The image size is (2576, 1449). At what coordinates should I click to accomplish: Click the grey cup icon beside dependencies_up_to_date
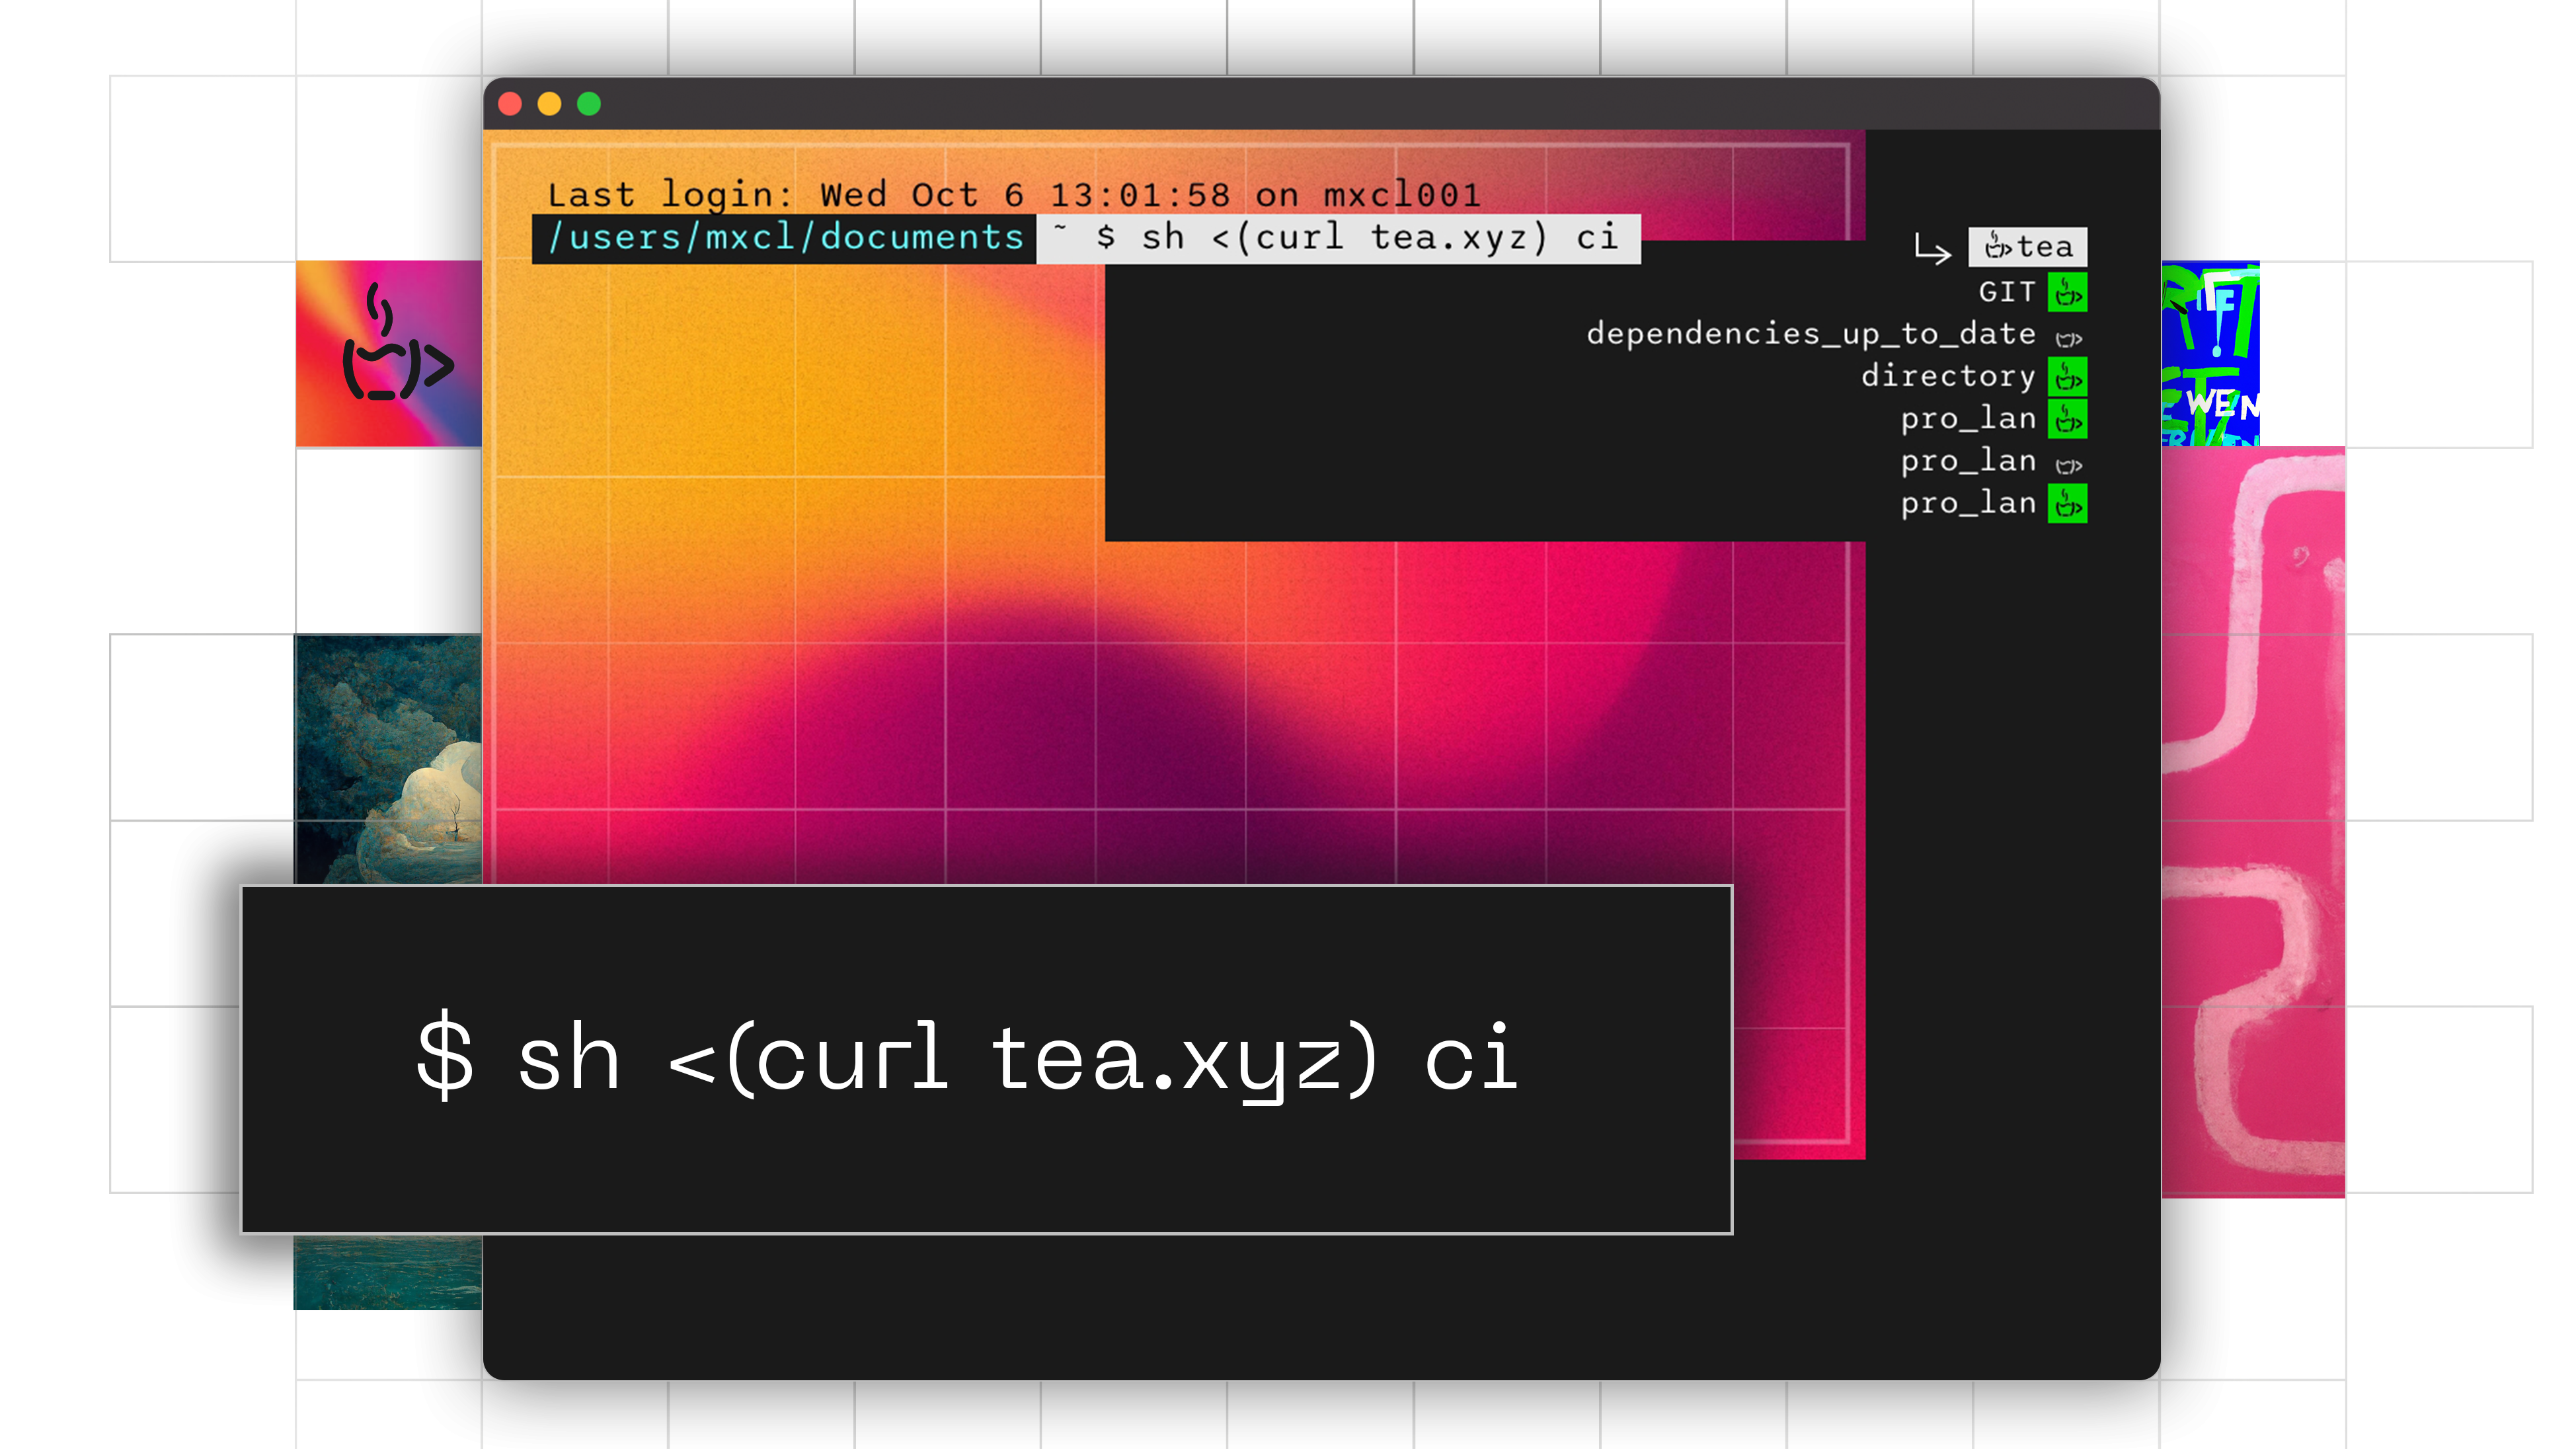[x=2068, y=339]
